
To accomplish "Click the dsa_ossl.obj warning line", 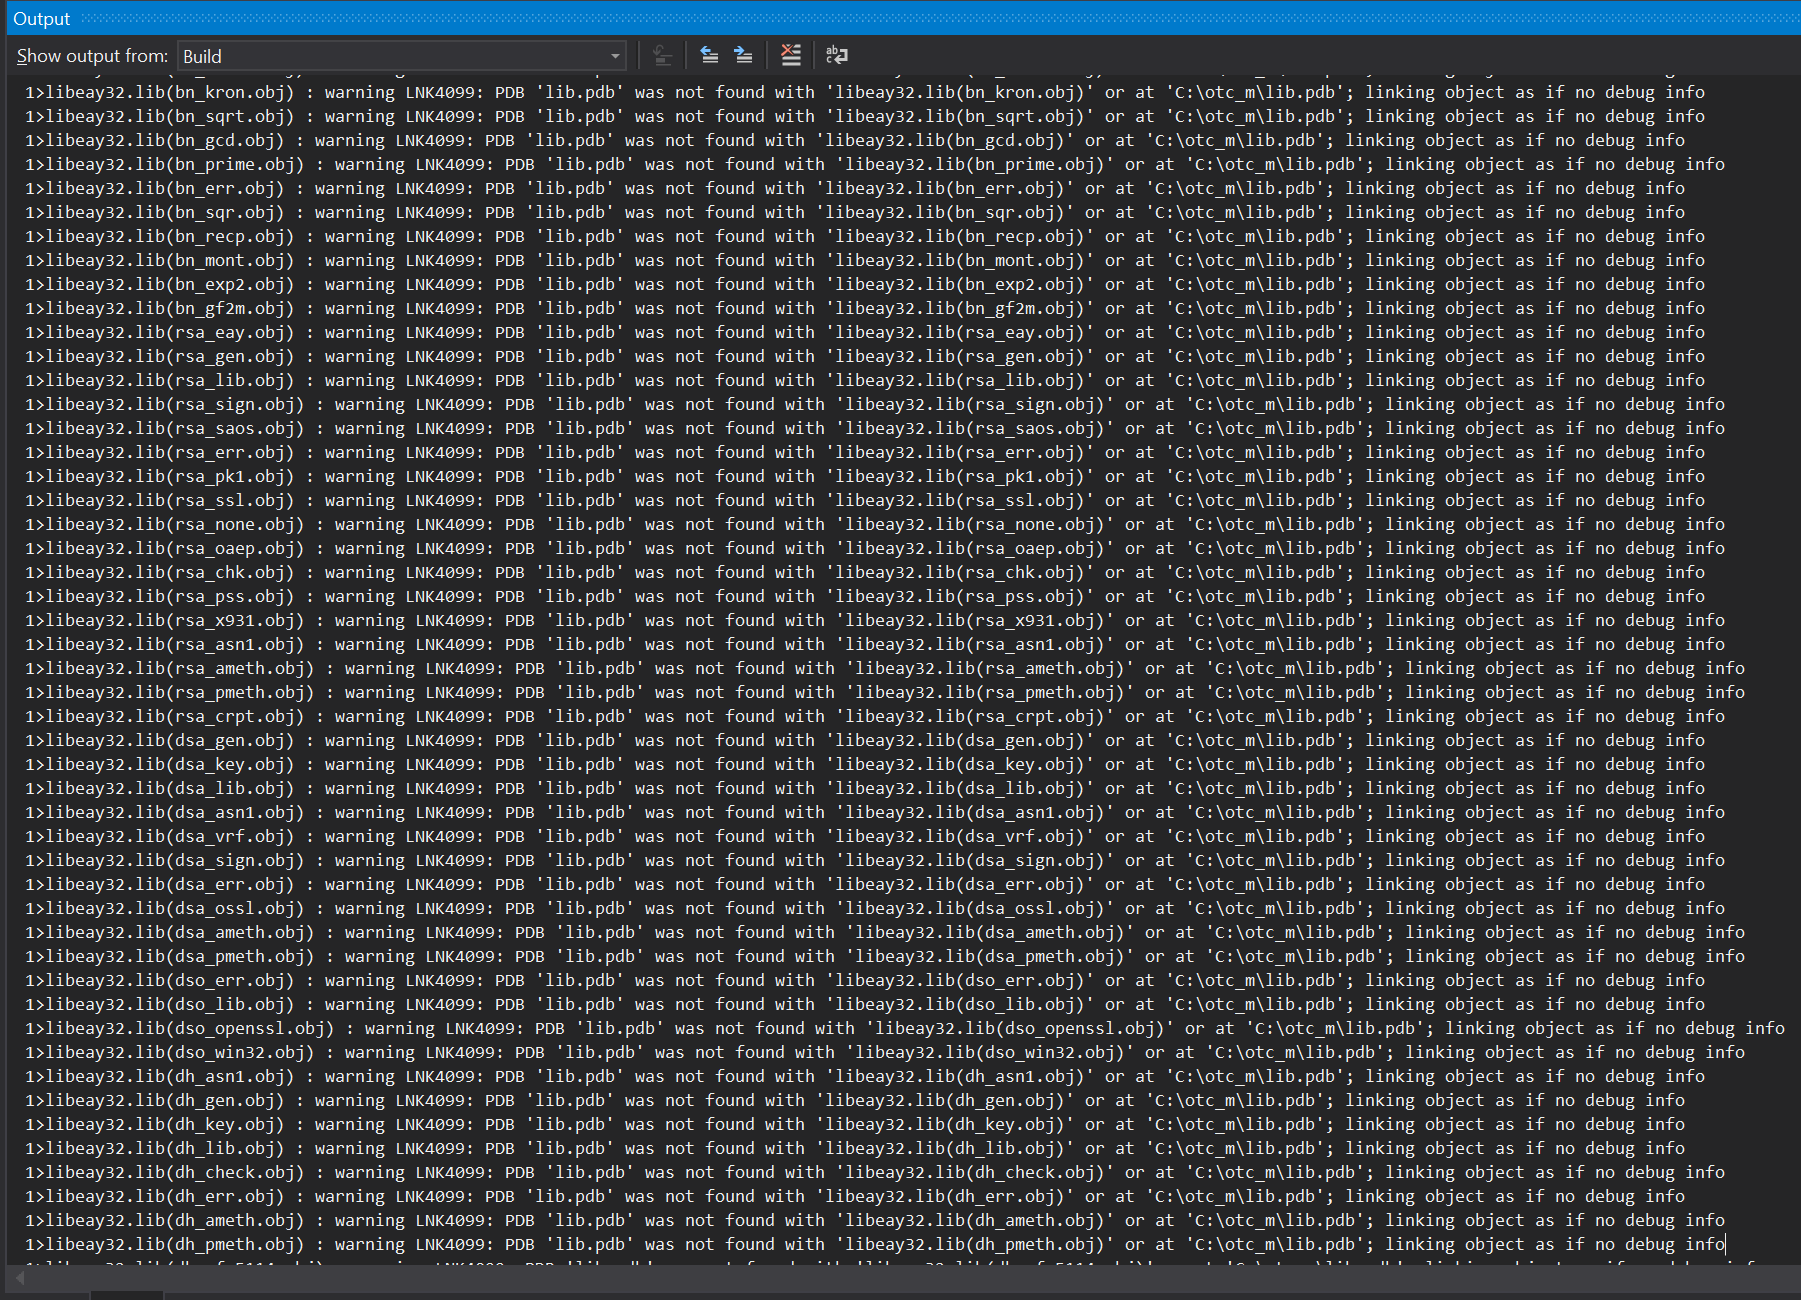I will pos(875,908).
